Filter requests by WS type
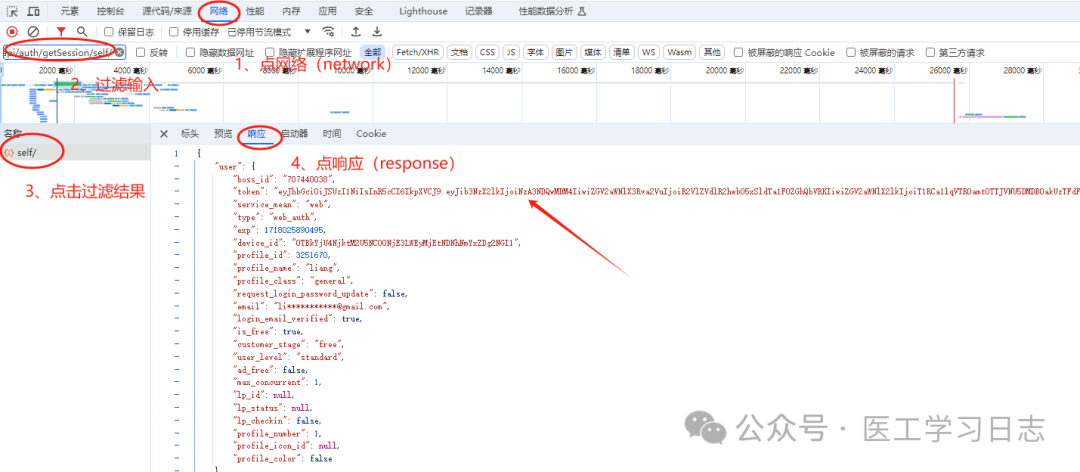The width and height of the screenshot is (1080, 472). tap(649, 52)
